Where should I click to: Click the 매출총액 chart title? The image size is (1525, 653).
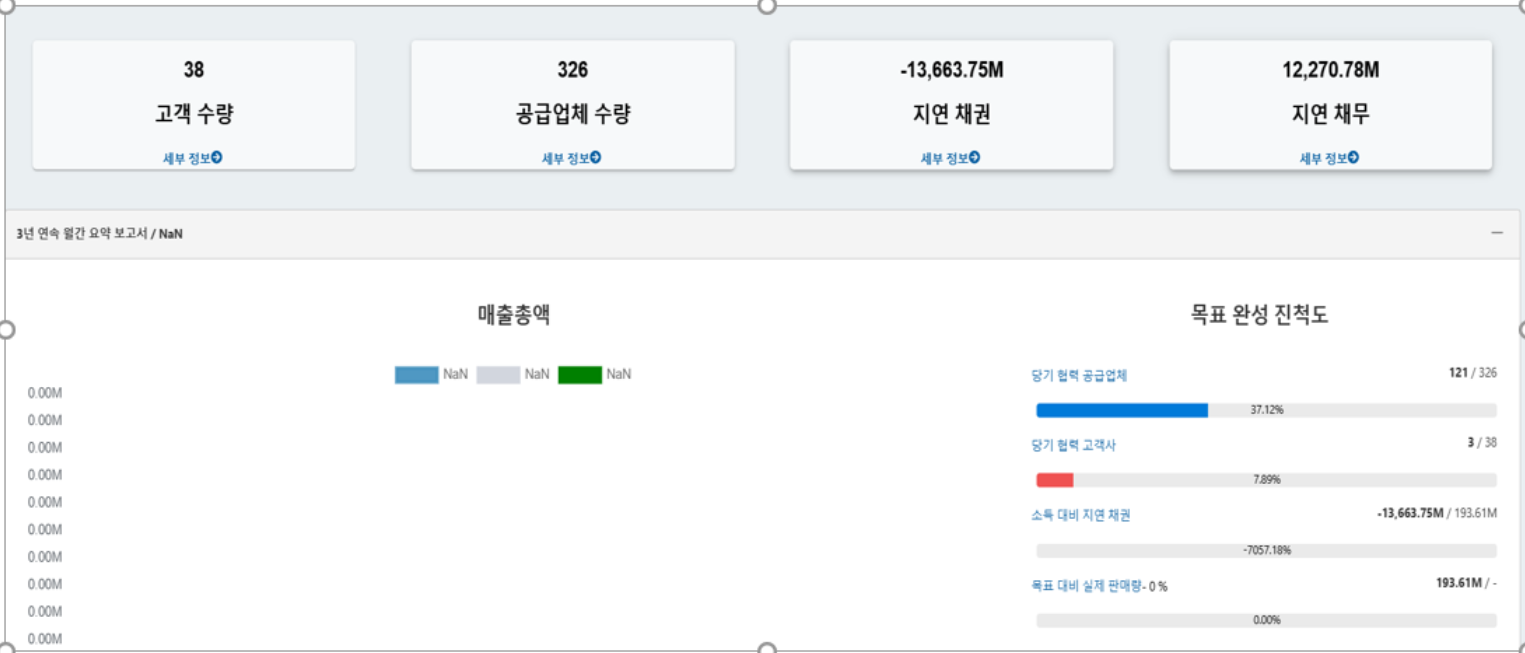tap(513, 316)
